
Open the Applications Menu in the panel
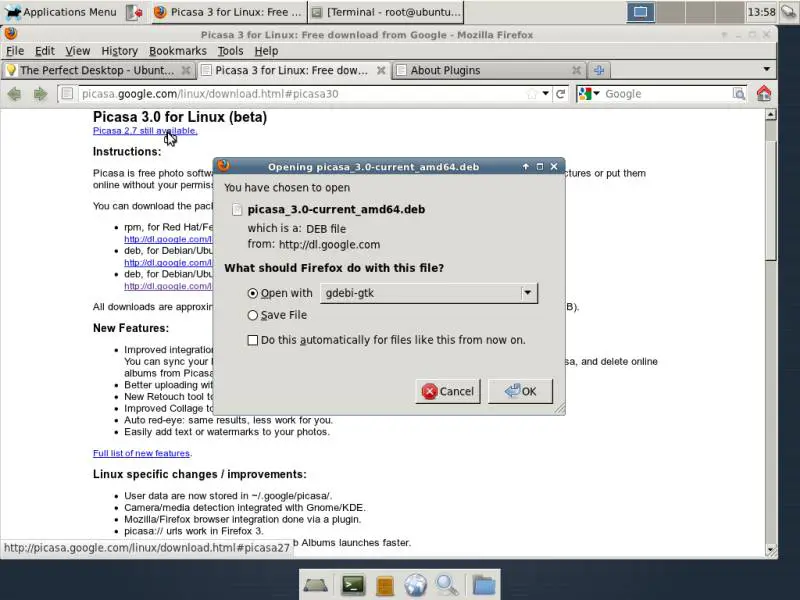[61, 12]
